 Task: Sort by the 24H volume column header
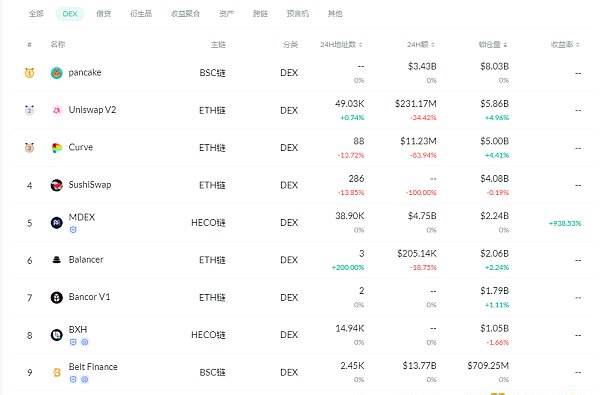421,45
